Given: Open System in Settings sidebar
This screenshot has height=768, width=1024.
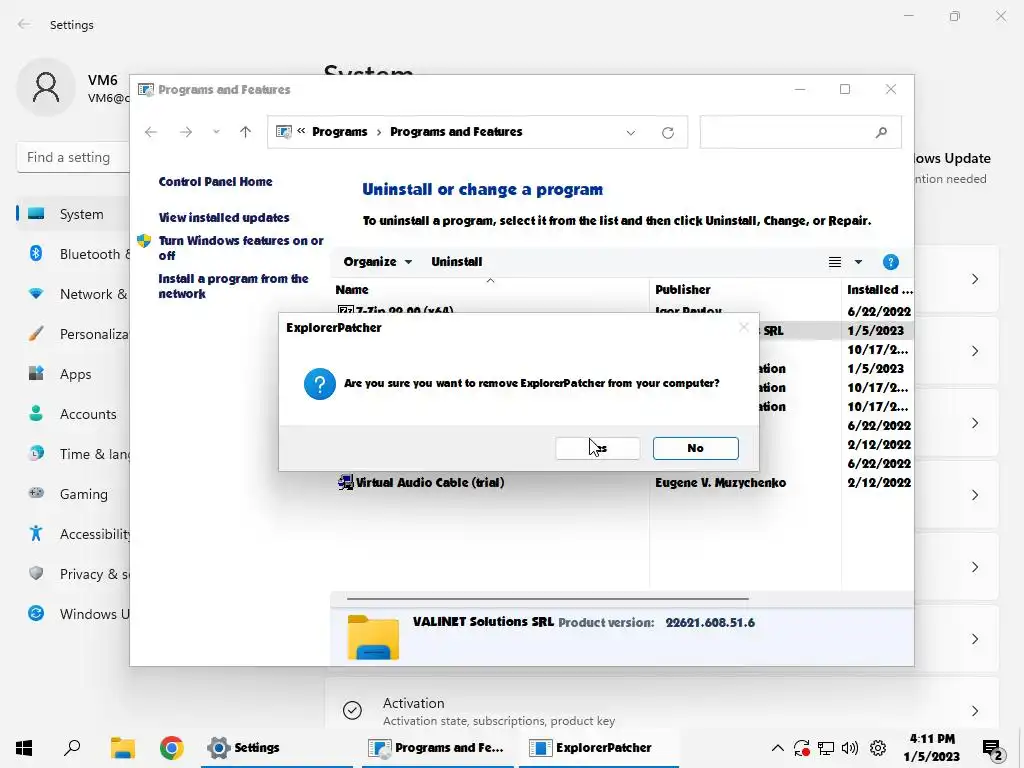Looking at the screenshot, I should [73, 214].
